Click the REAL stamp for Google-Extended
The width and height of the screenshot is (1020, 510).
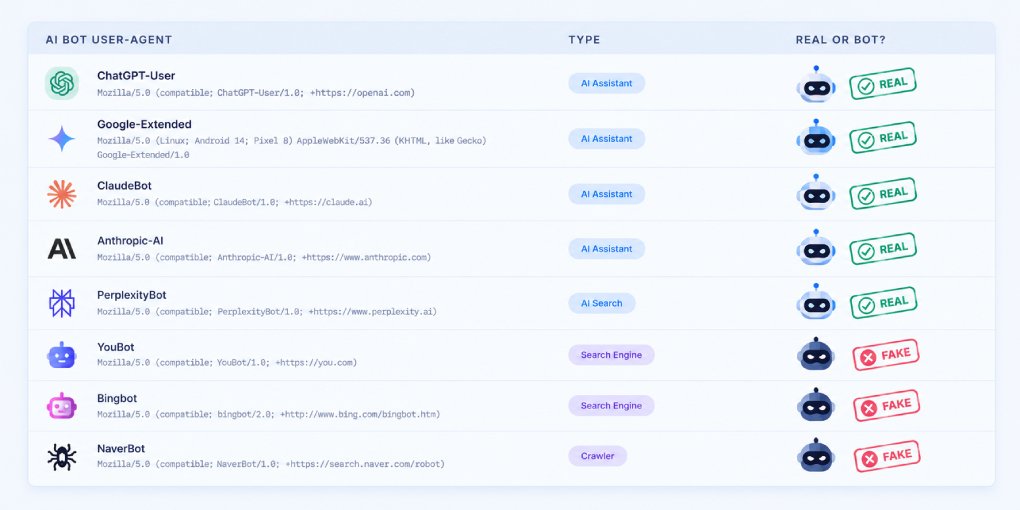[x=883, y=138]
